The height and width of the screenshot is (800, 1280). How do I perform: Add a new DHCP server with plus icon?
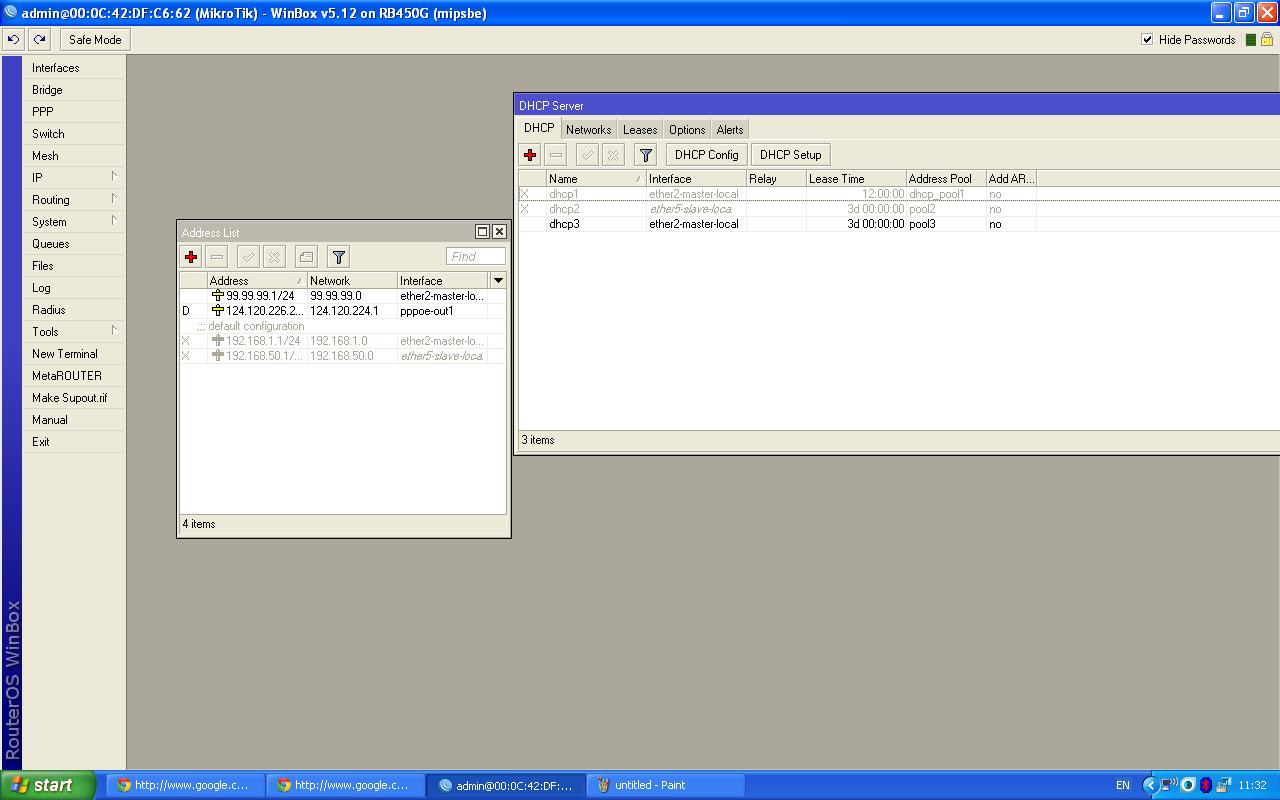(530, 155)
